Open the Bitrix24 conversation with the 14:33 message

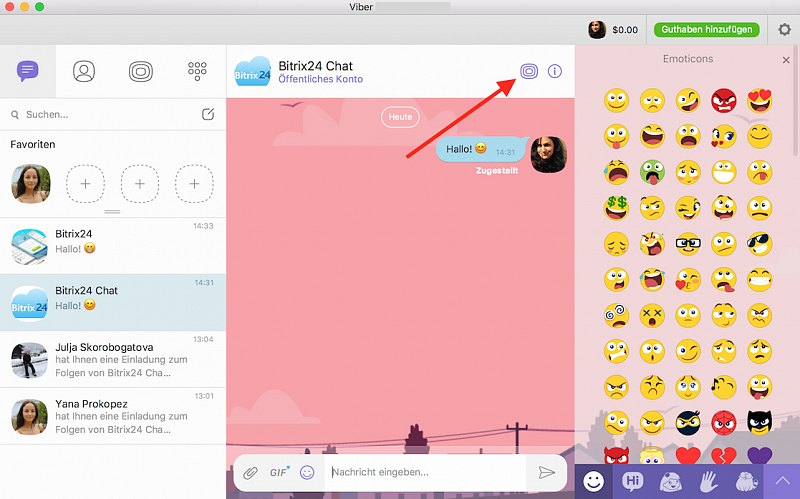click(113, 246)
